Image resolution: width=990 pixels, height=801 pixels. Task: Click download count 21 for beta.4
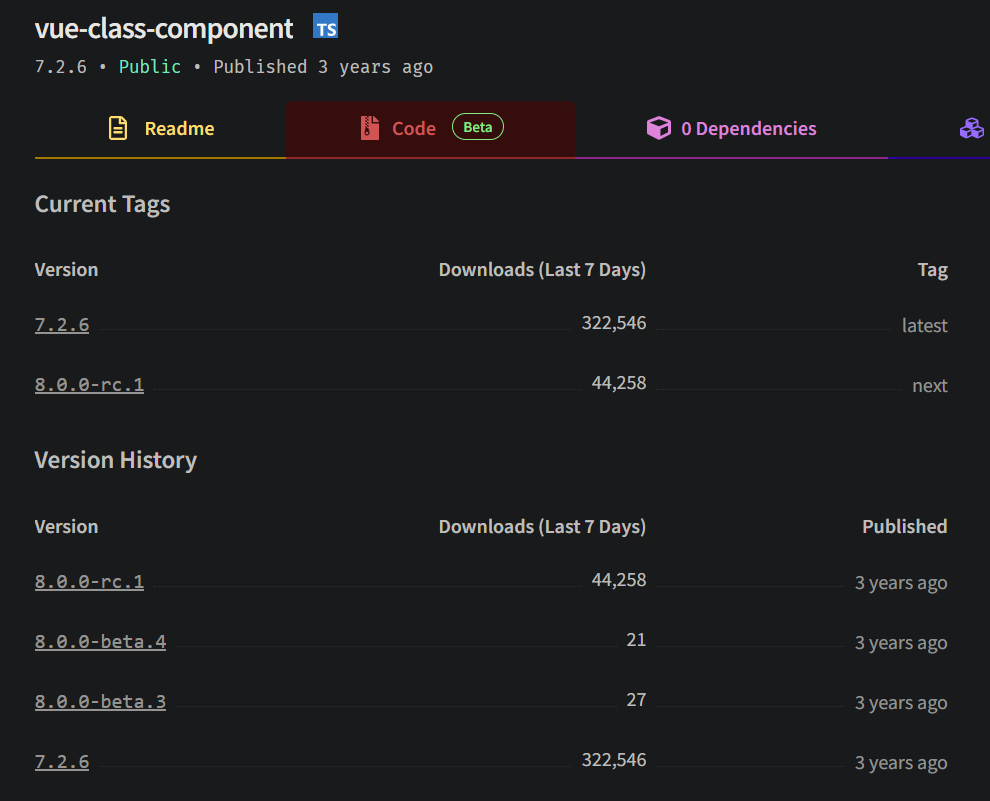point(636,639)
